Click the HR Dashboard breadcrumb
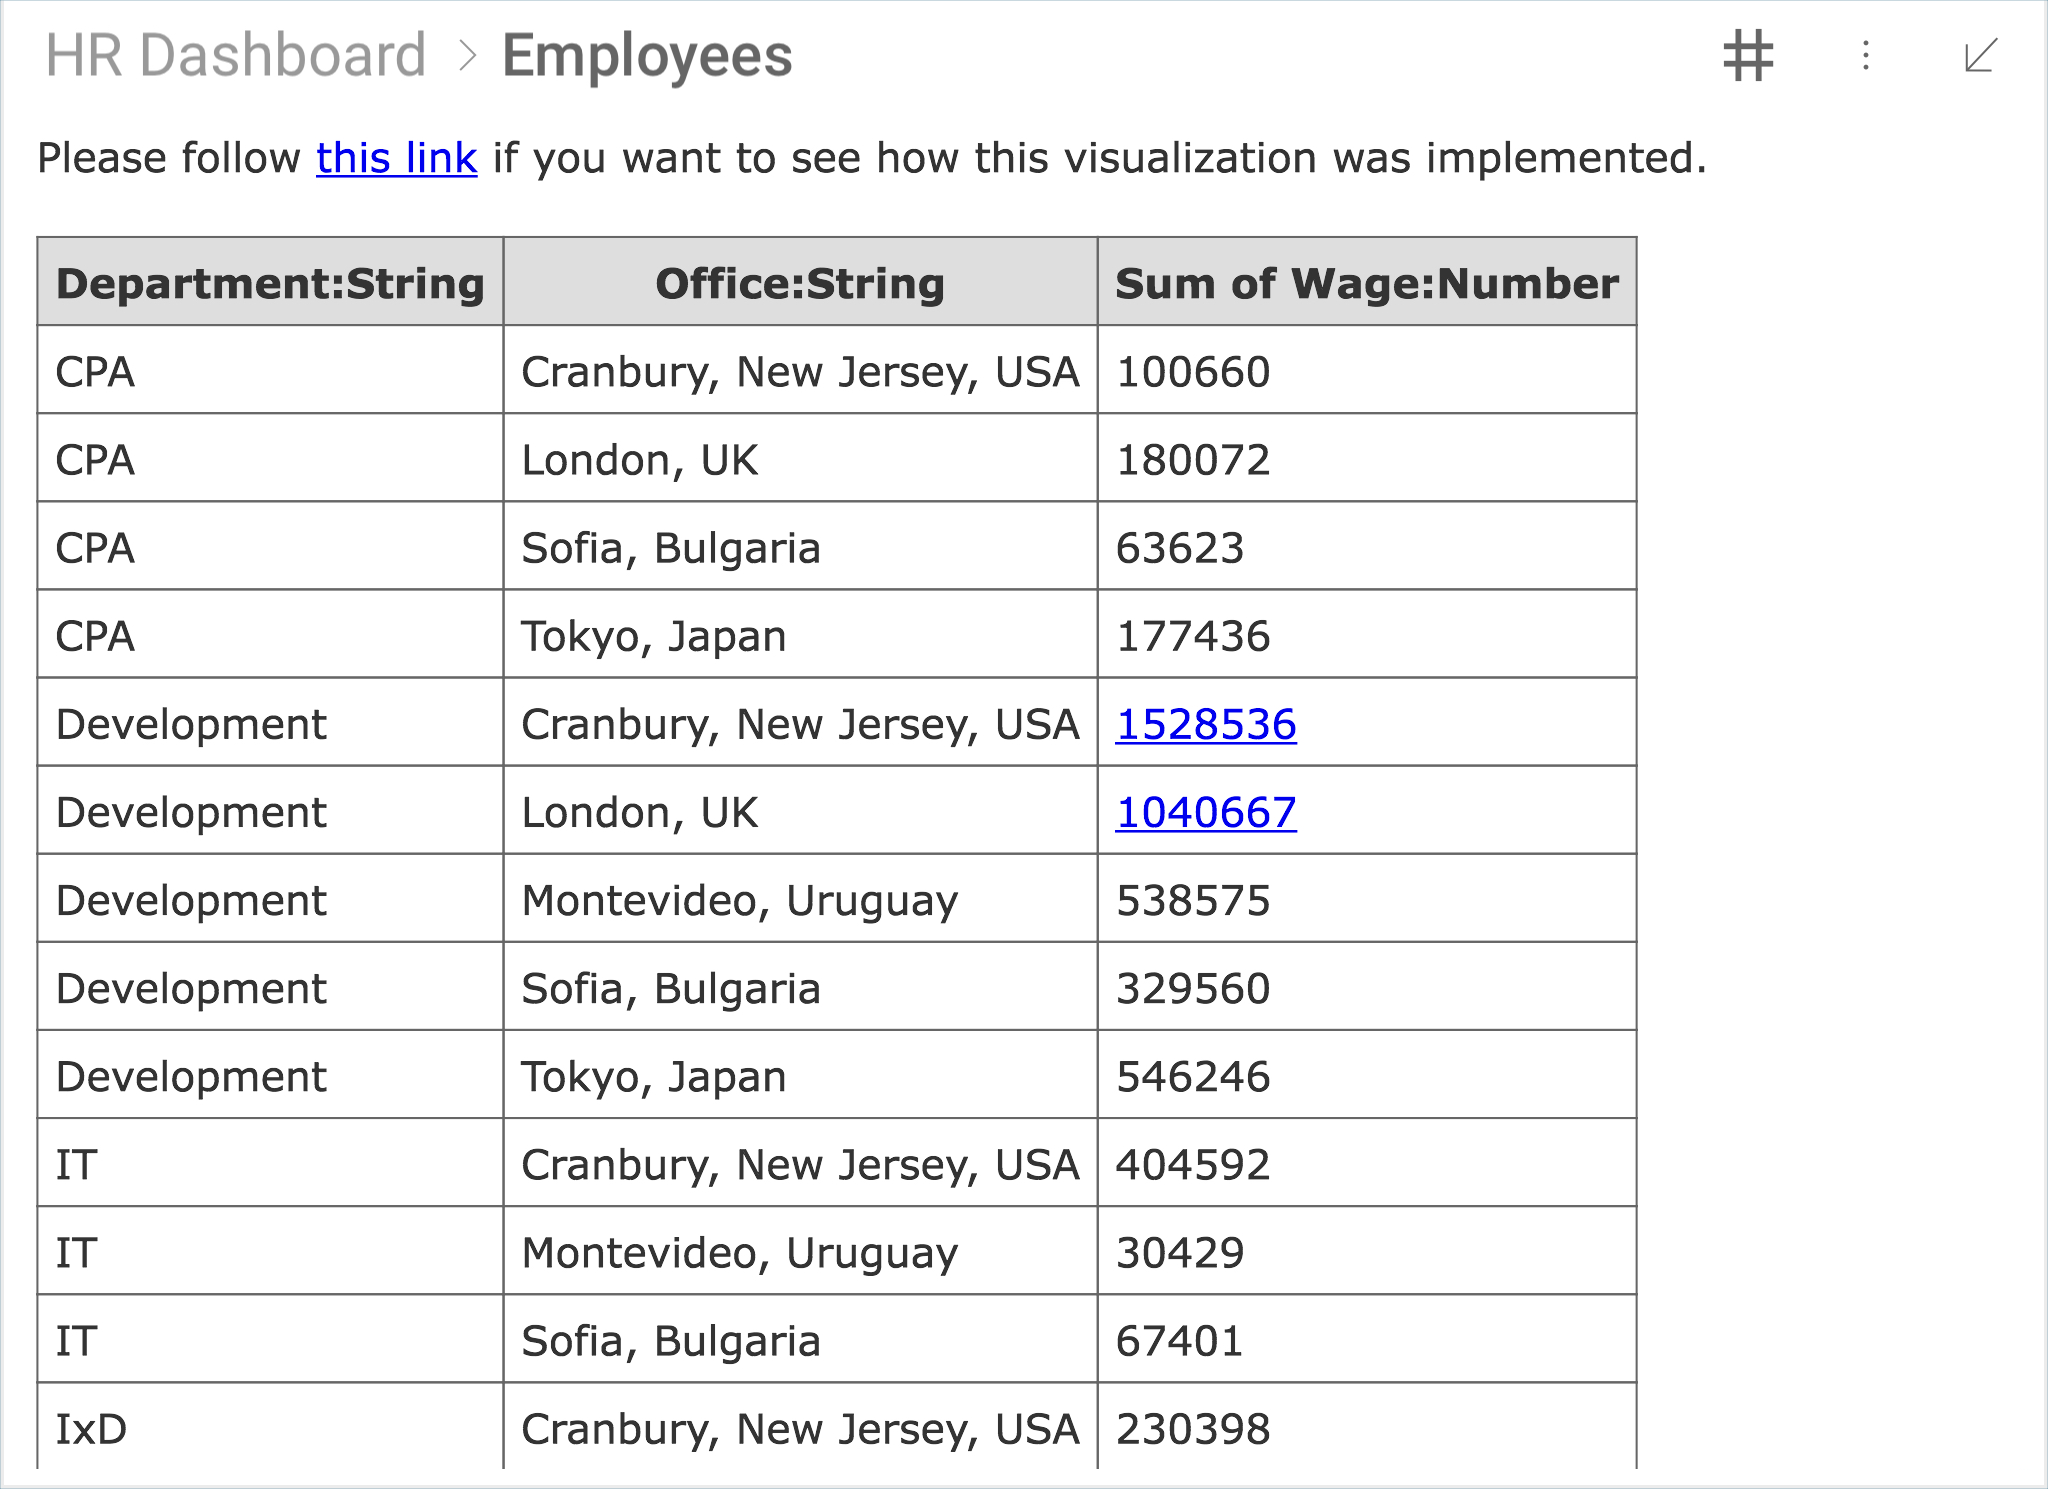The image size is (2048, 1489). click(236, 56)
